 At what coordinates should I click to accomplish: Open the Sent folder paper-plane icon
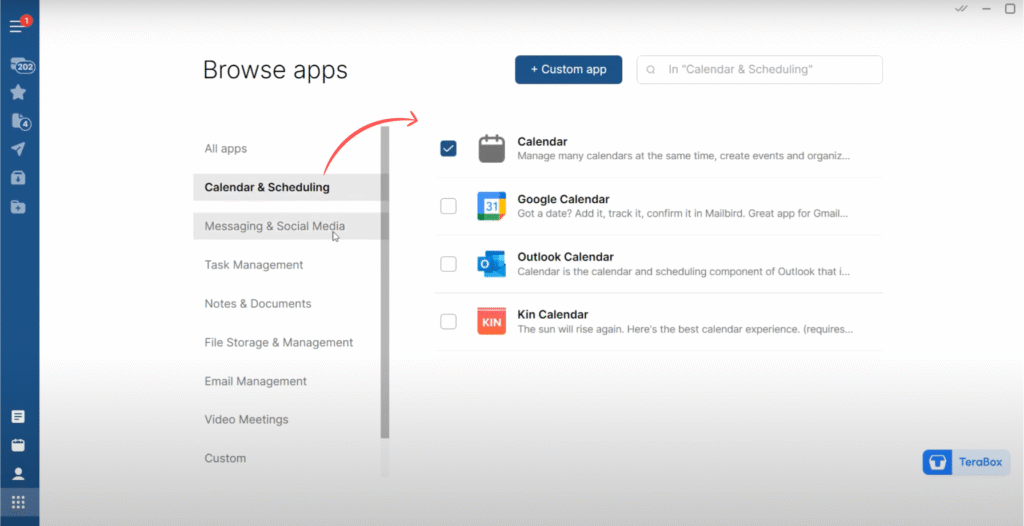(x=18, y=150)
